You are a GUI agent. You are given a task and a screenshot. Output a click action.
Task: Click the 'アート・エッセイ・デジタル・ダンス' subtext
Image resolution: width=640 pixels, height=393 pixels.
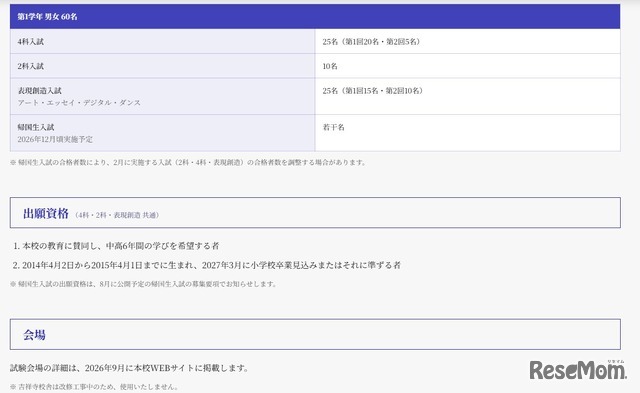pyautogui.click(x=79, y=103)
